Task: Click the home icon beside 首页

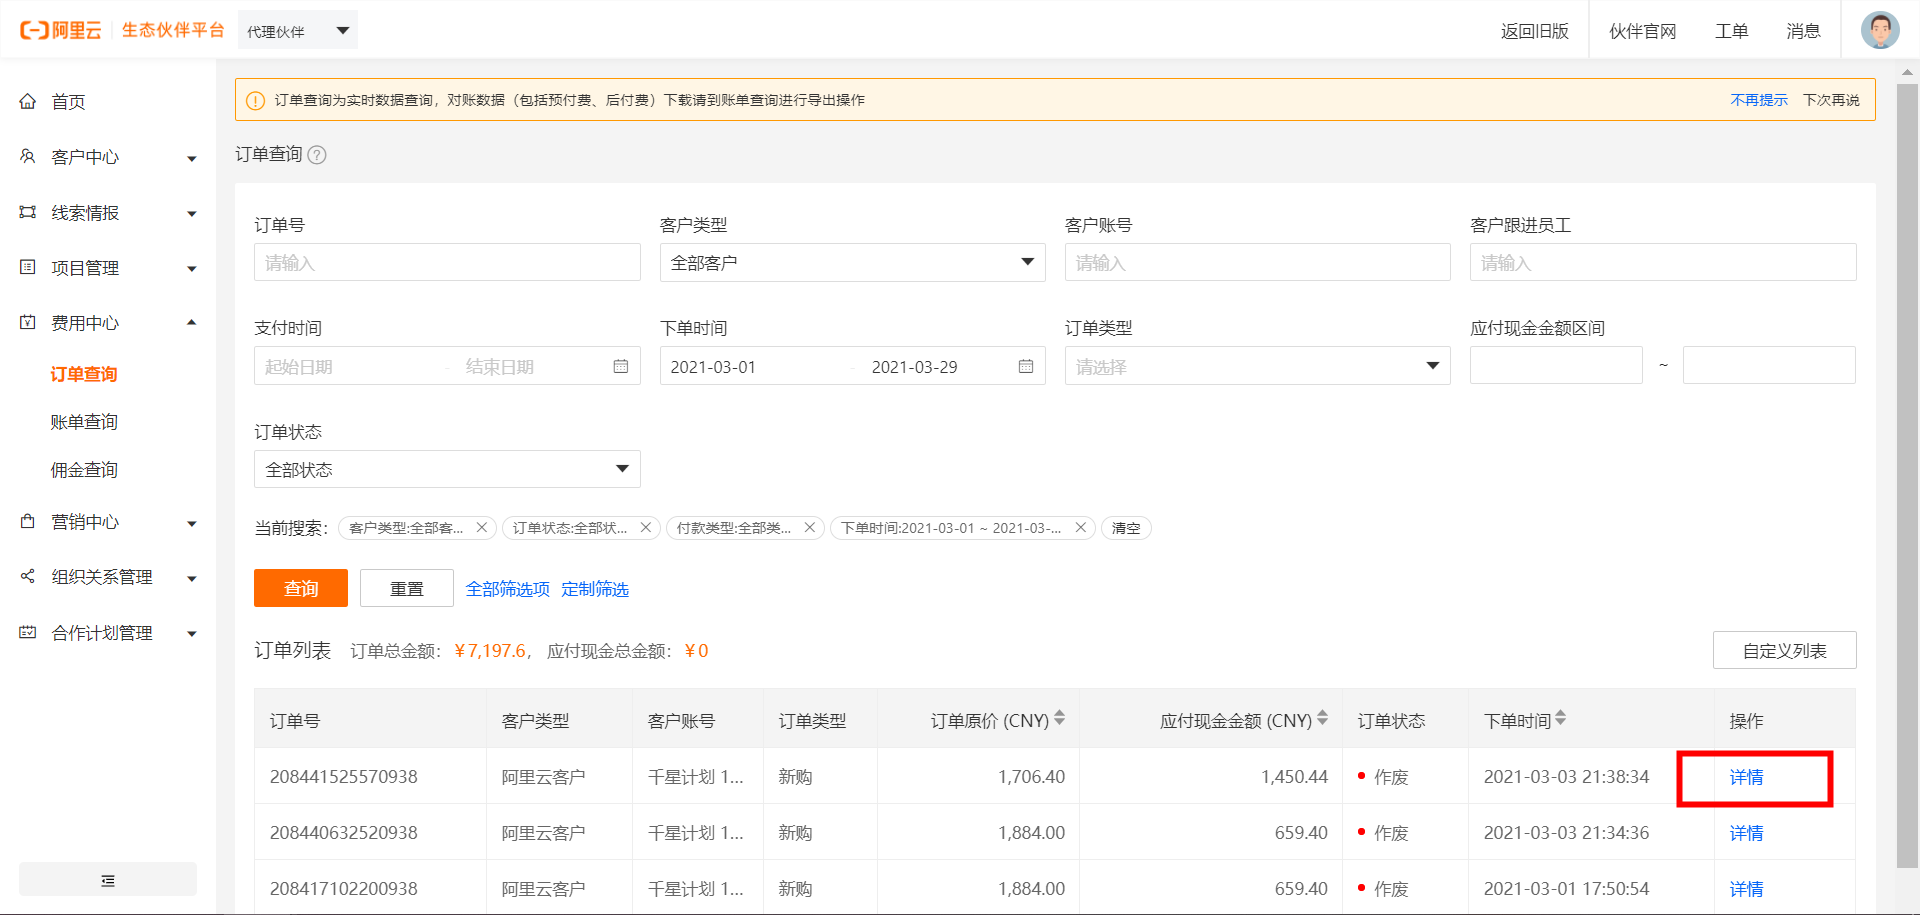Action: [28, 101]
